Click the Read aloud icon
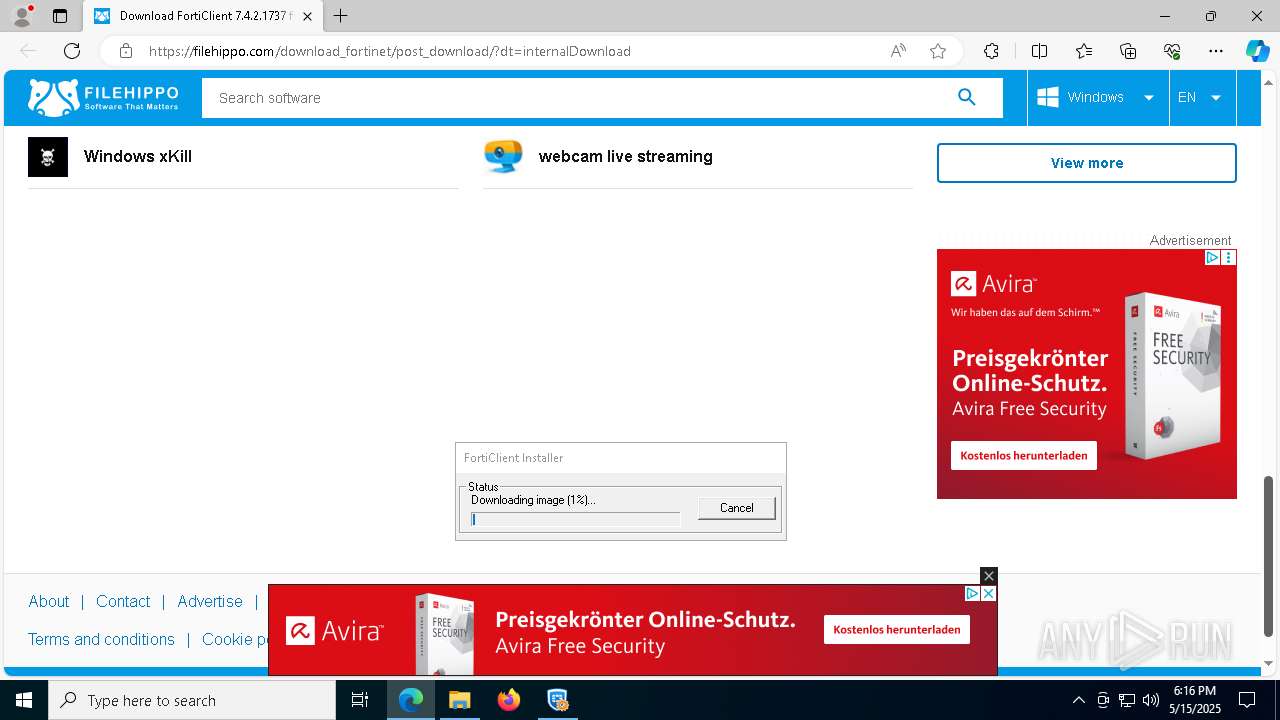Screen dimensions: 1280x720 click(898, 51)
